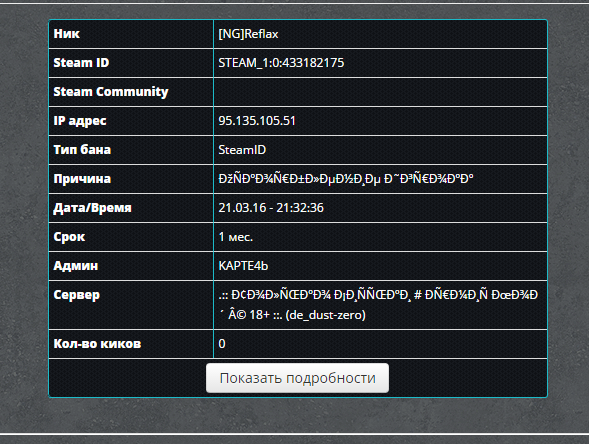Image resolution: width=589 pixels, height=444 pixels.
Task: Click the garbled reason text in Причина row
Action: coord(346,179)
